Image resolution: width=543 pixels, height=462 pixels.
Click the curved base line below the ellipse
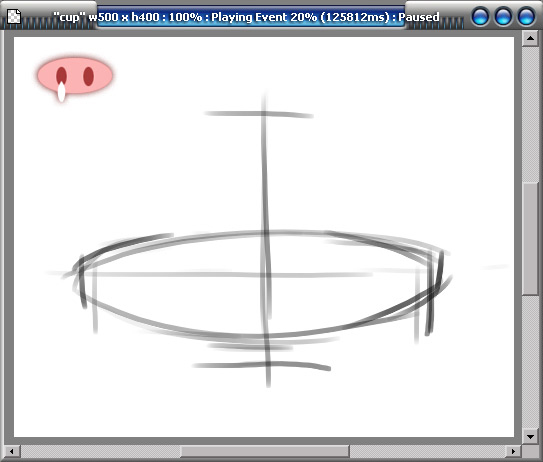click(262, 365)
